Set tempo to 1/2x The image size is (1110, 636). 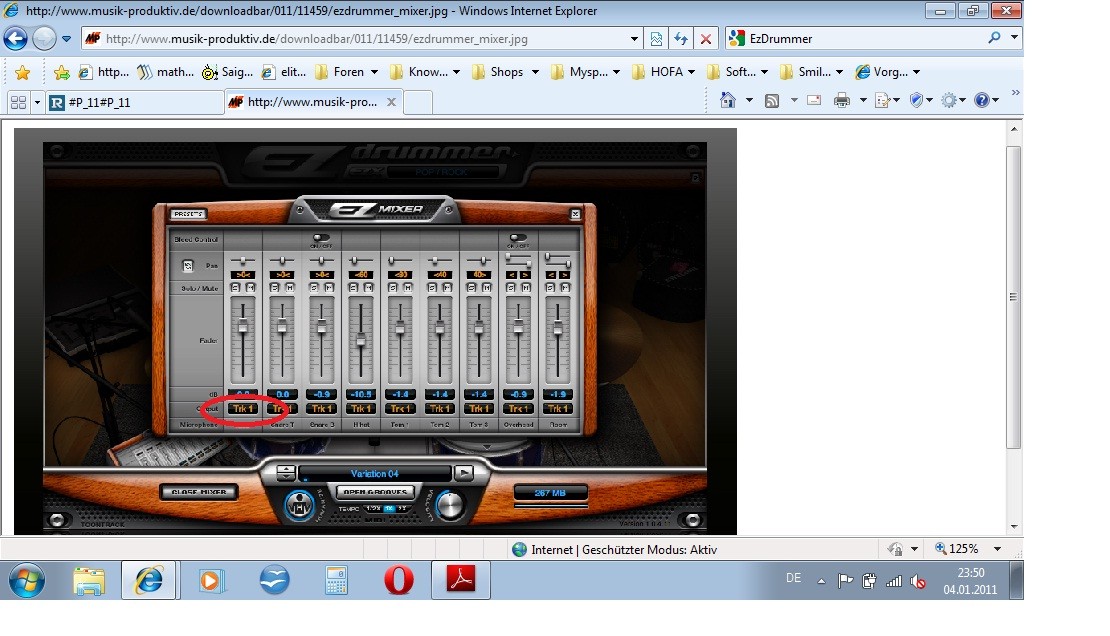click(374, 509)
